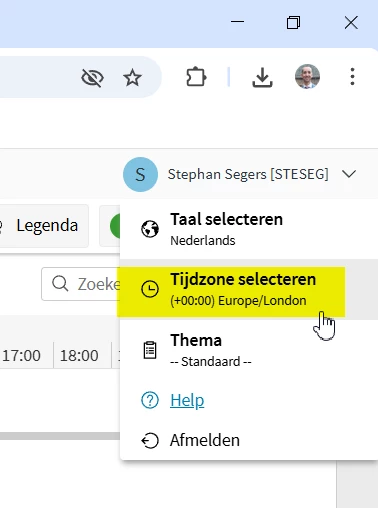Bookmark this page with the star icon
The width and height of the screenshot is (378, 508).
(x=132, y=78)
